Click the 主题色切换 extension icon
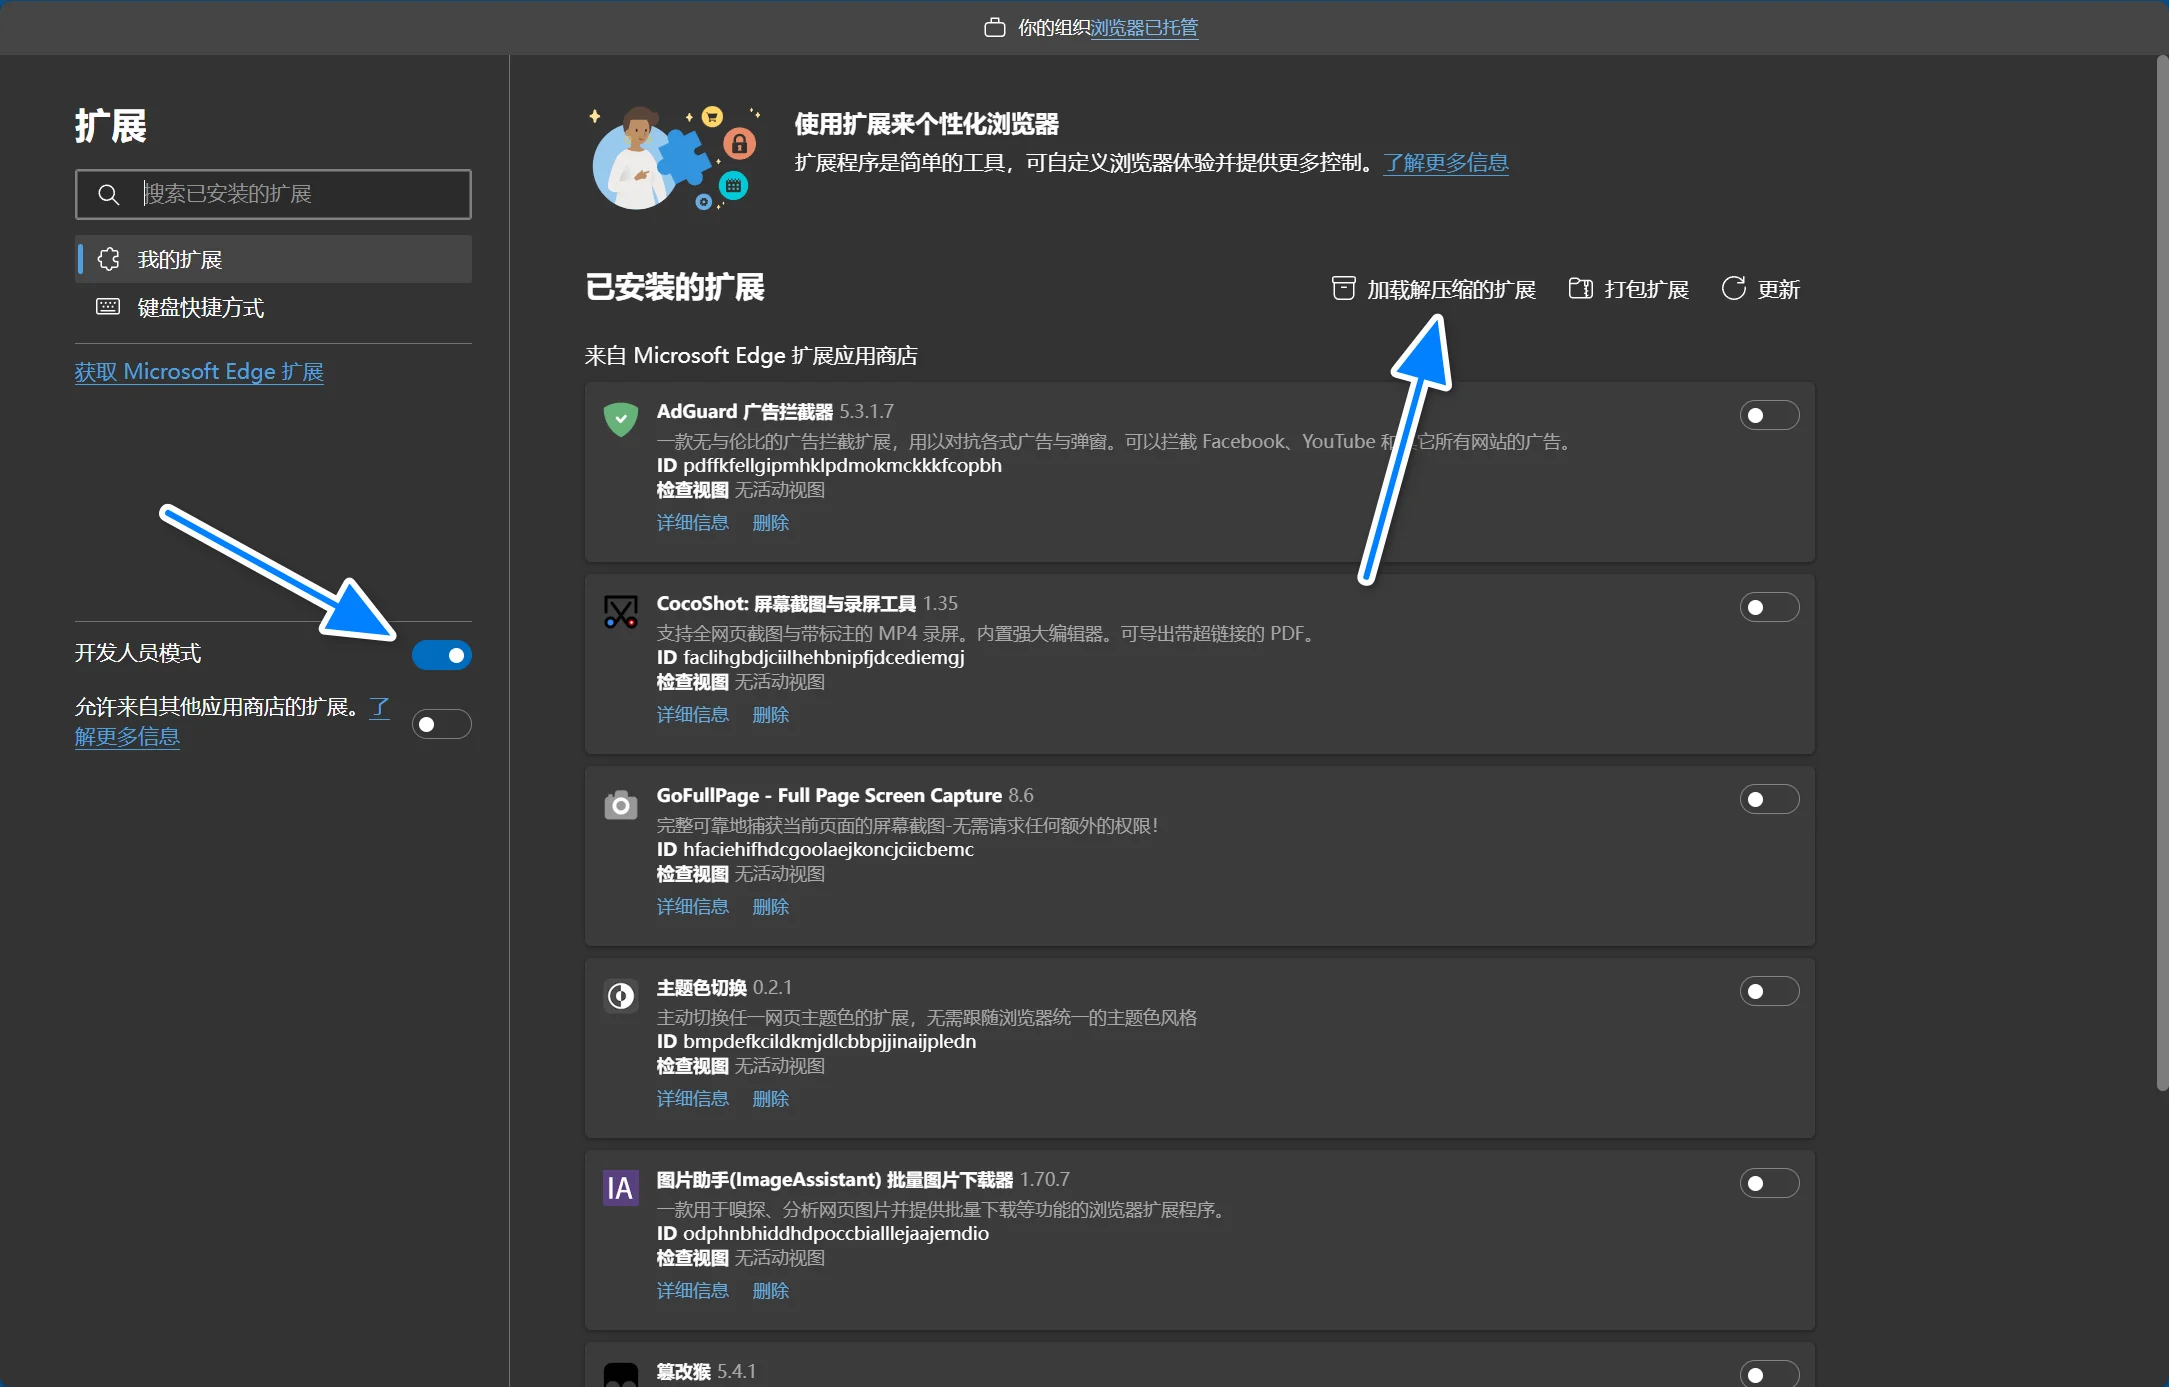The height and width of the screenshot is (1387, 2169). tap(621, 996)
